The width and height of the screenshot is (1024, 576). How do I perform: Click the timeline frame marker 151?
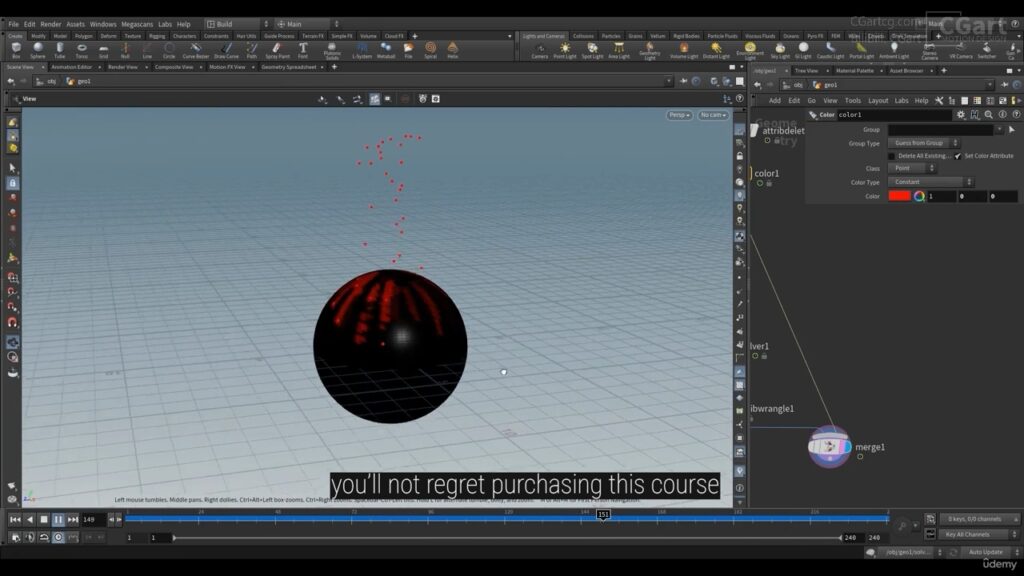[x=603, y=515]
